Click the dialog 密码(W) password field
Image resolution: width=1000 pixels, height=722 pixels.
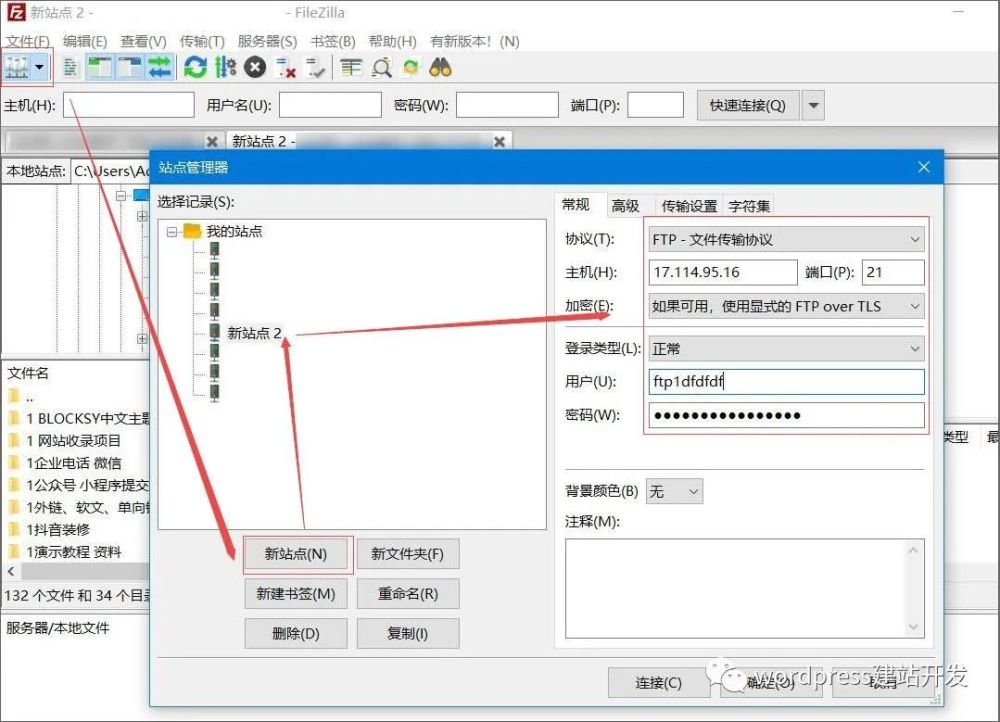[x=786, y=415]
